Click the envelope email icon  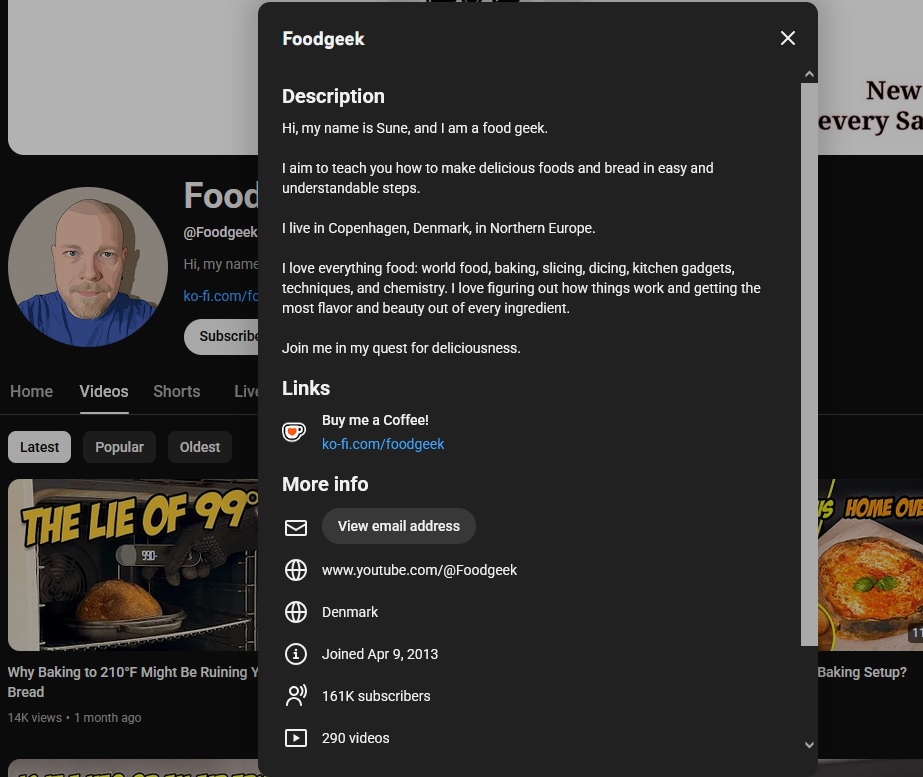(296, 527)
